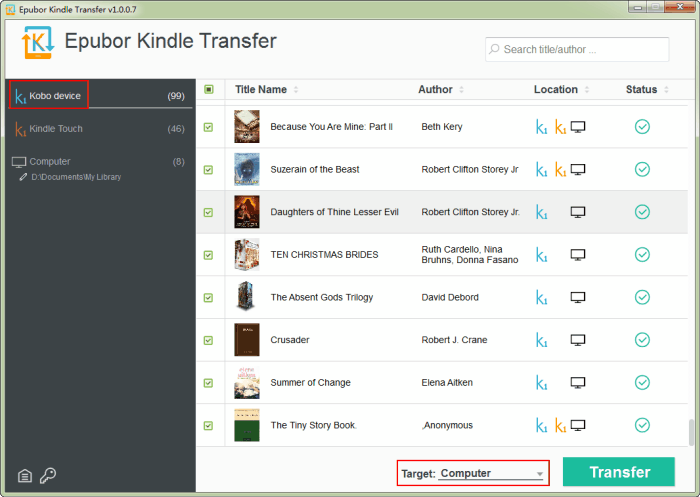Uncheck The Tiny Story Book checkbox
Screen dimensions: 700x497
point(208,426)
